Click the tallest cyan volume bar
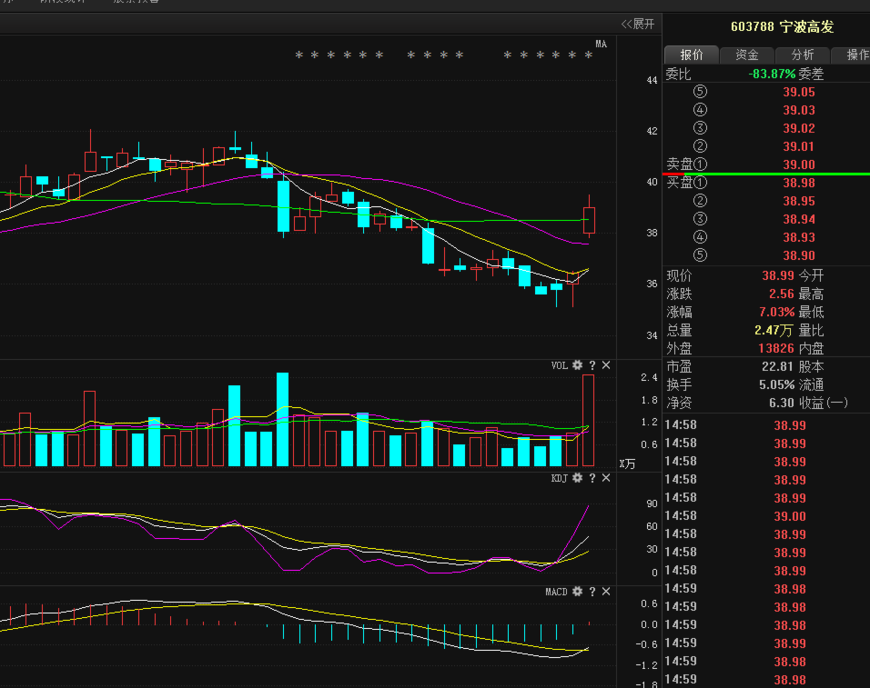 coord(282,419)
